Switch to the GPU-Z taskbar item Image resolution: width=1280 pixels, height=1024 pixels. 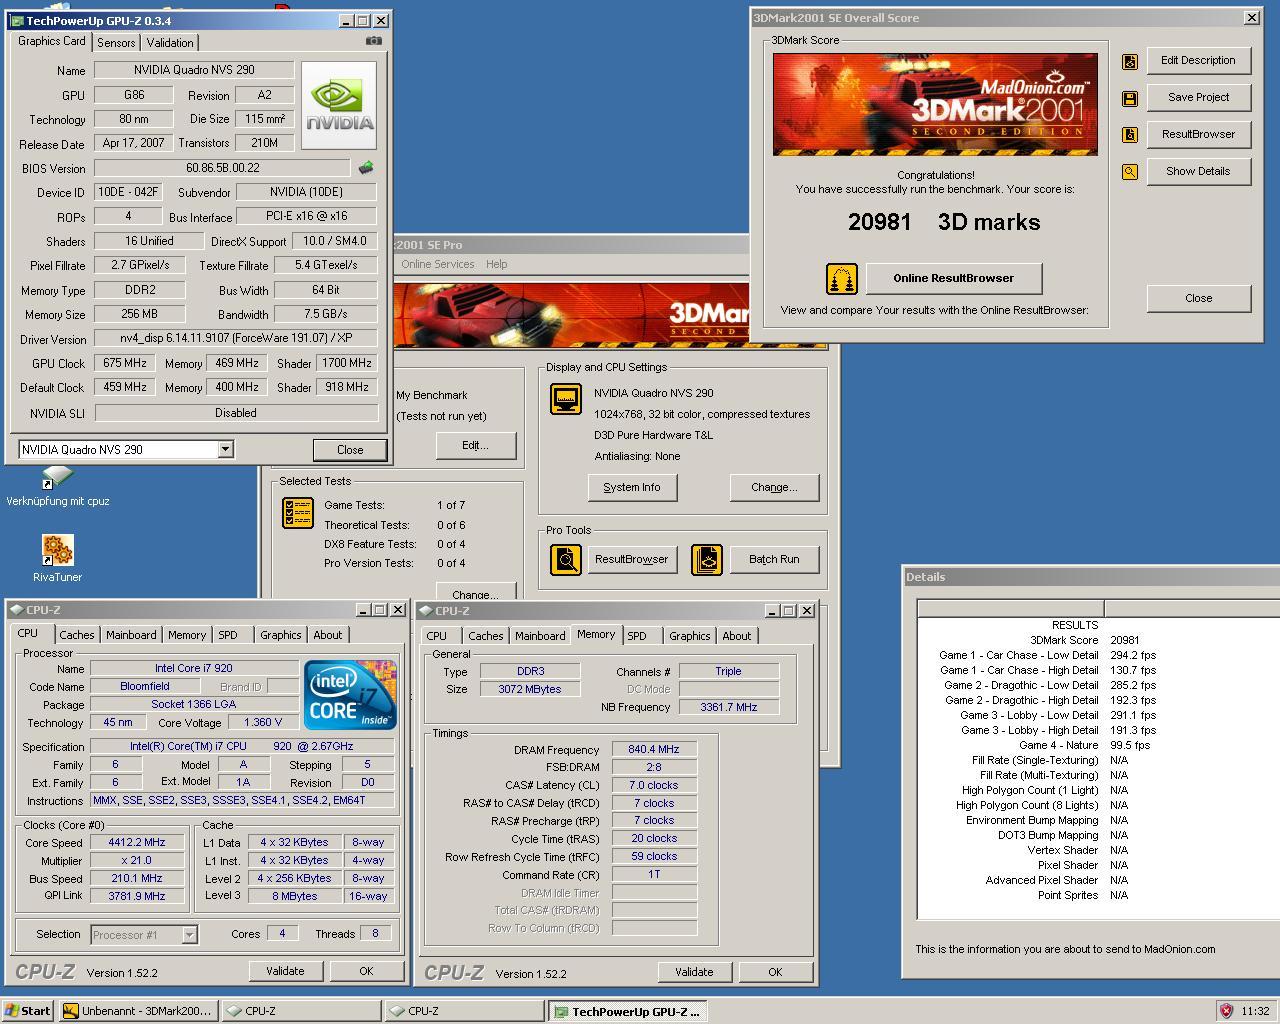[x=627, y=1011]
